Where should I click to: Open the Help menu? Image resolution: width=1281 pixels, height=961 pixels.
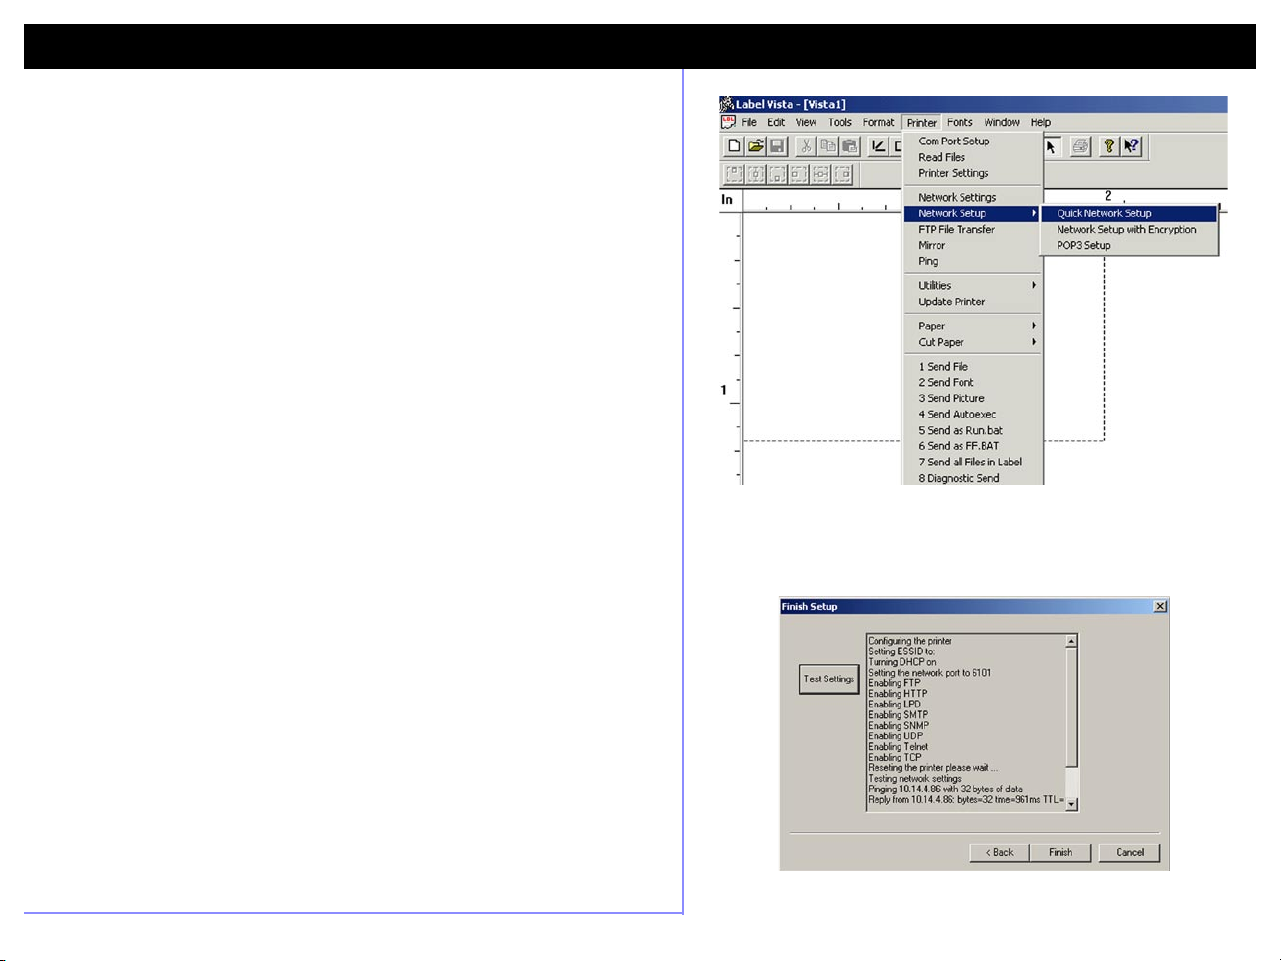click(1041, 123)
